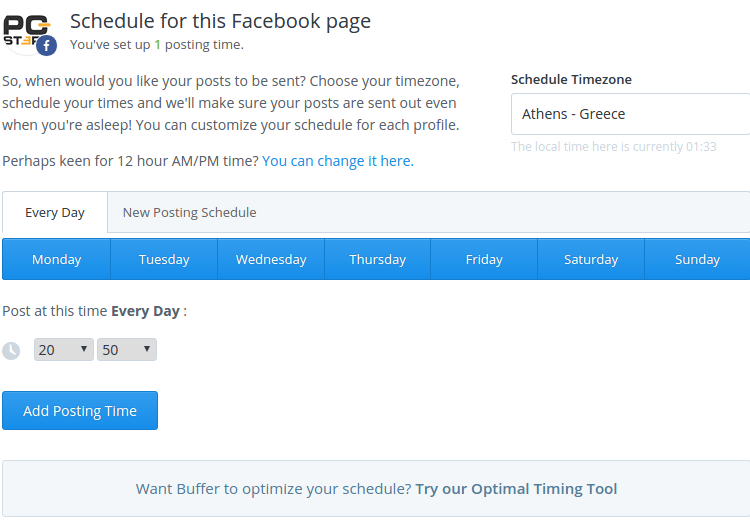Click the PCsteps page logo avatar
Screen dimensions: 750x522
pos(27,32)
